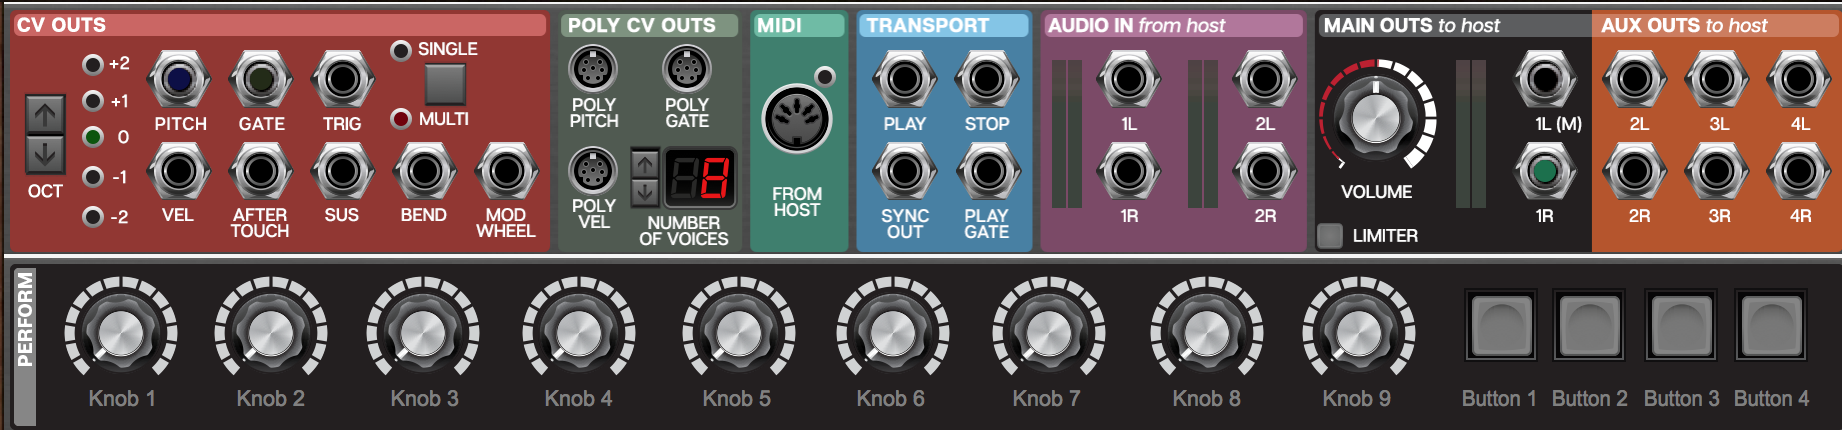This screenshot has width=1842, height=430.
Task: Push Perform Button 2
Action: pyautogui.click(x=1590, y=325)
